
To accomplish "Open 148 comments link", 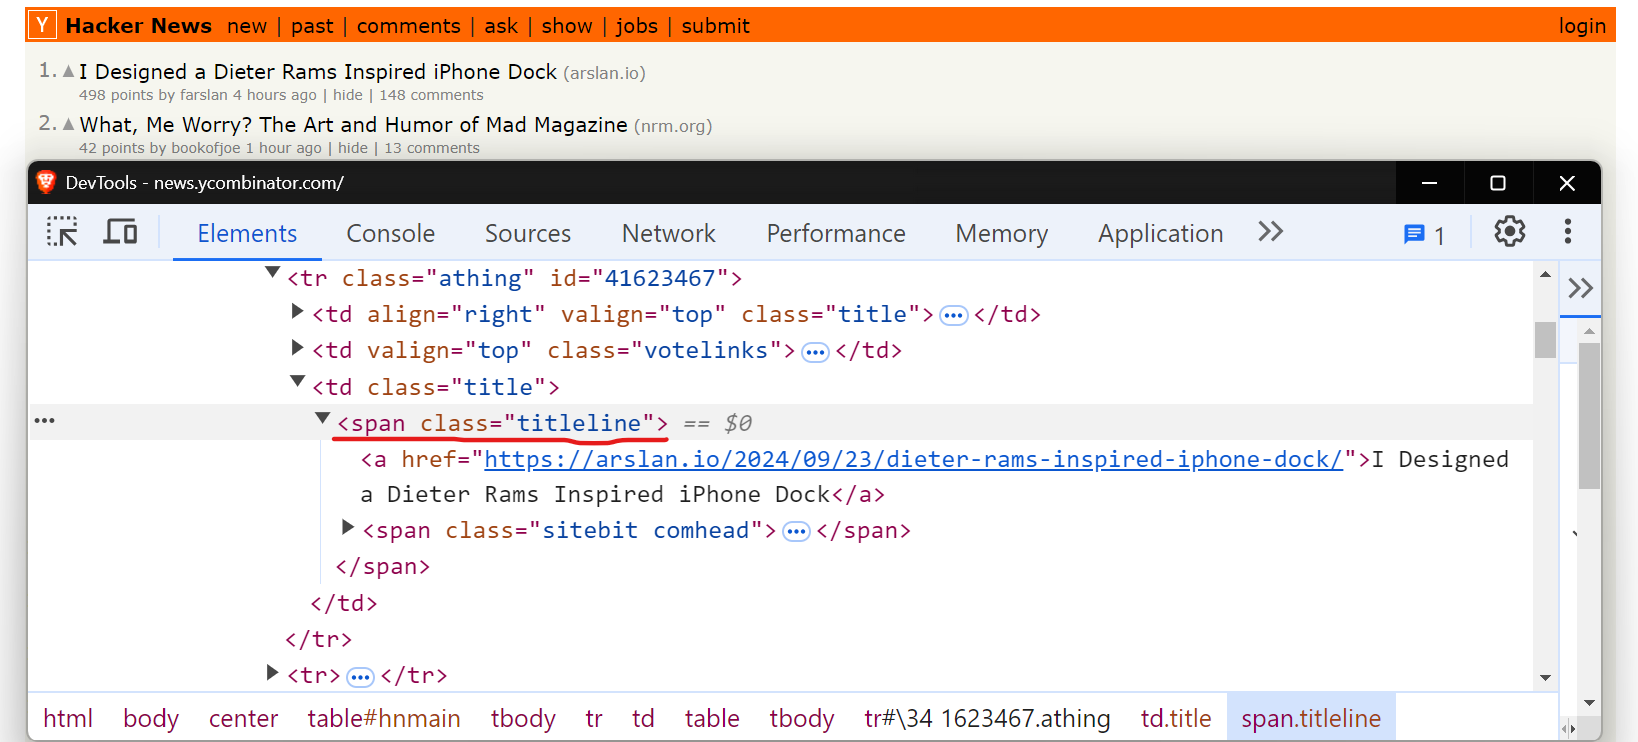I will point(431,95).
